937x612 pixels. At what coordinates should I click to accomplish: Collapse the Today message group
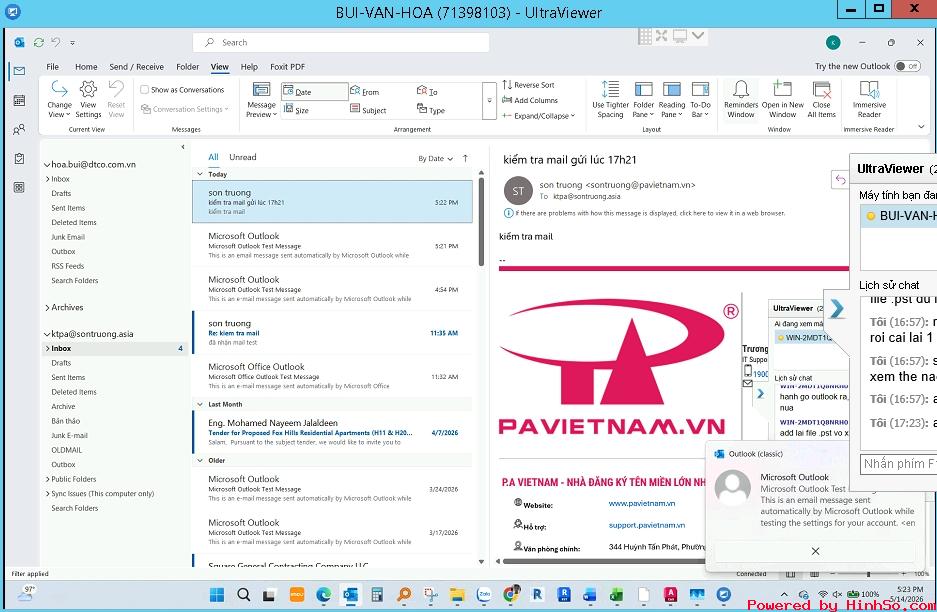coord(200,174)
